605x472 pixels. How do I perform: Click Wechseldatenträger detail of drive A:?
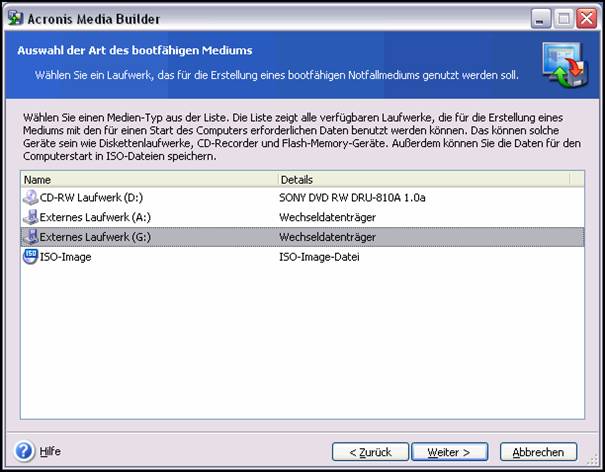tap(327, 217)
